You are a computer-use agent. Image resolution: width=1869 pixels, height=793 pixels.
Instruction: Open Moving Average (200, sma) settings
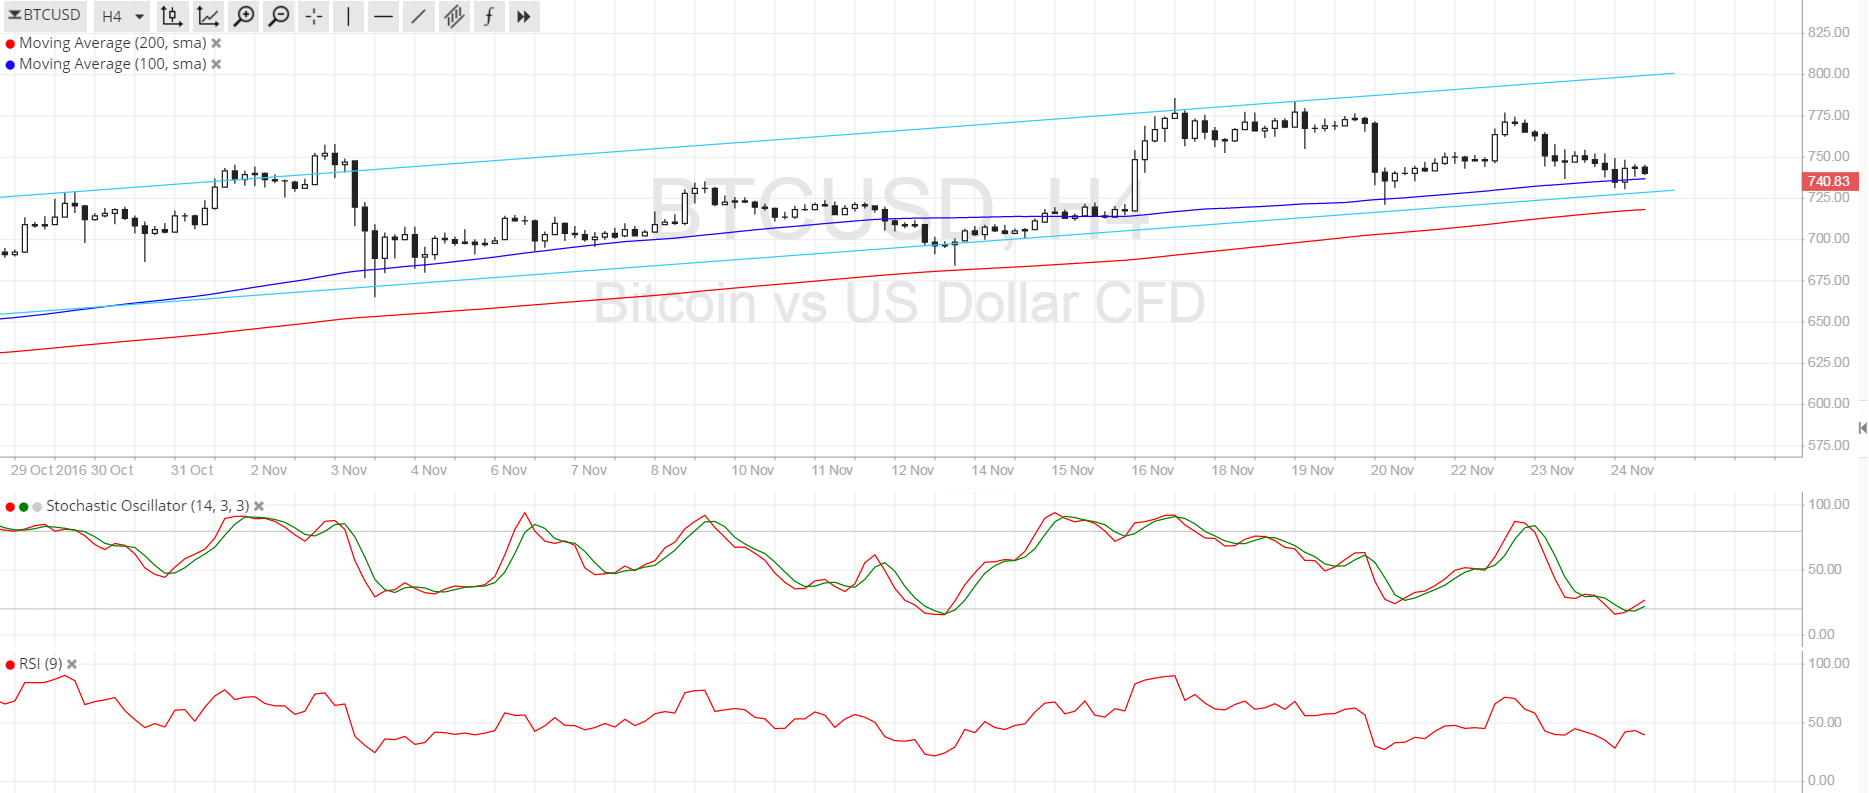point(113,43)
